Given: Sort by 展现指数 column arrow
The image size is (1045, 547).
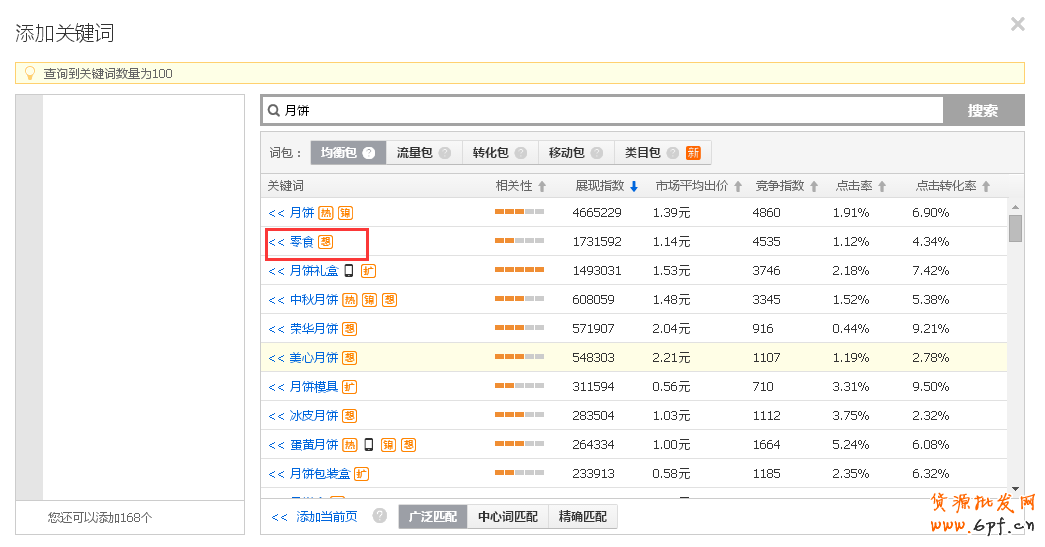Looking at the screenshot, I should tap(634, 187).
